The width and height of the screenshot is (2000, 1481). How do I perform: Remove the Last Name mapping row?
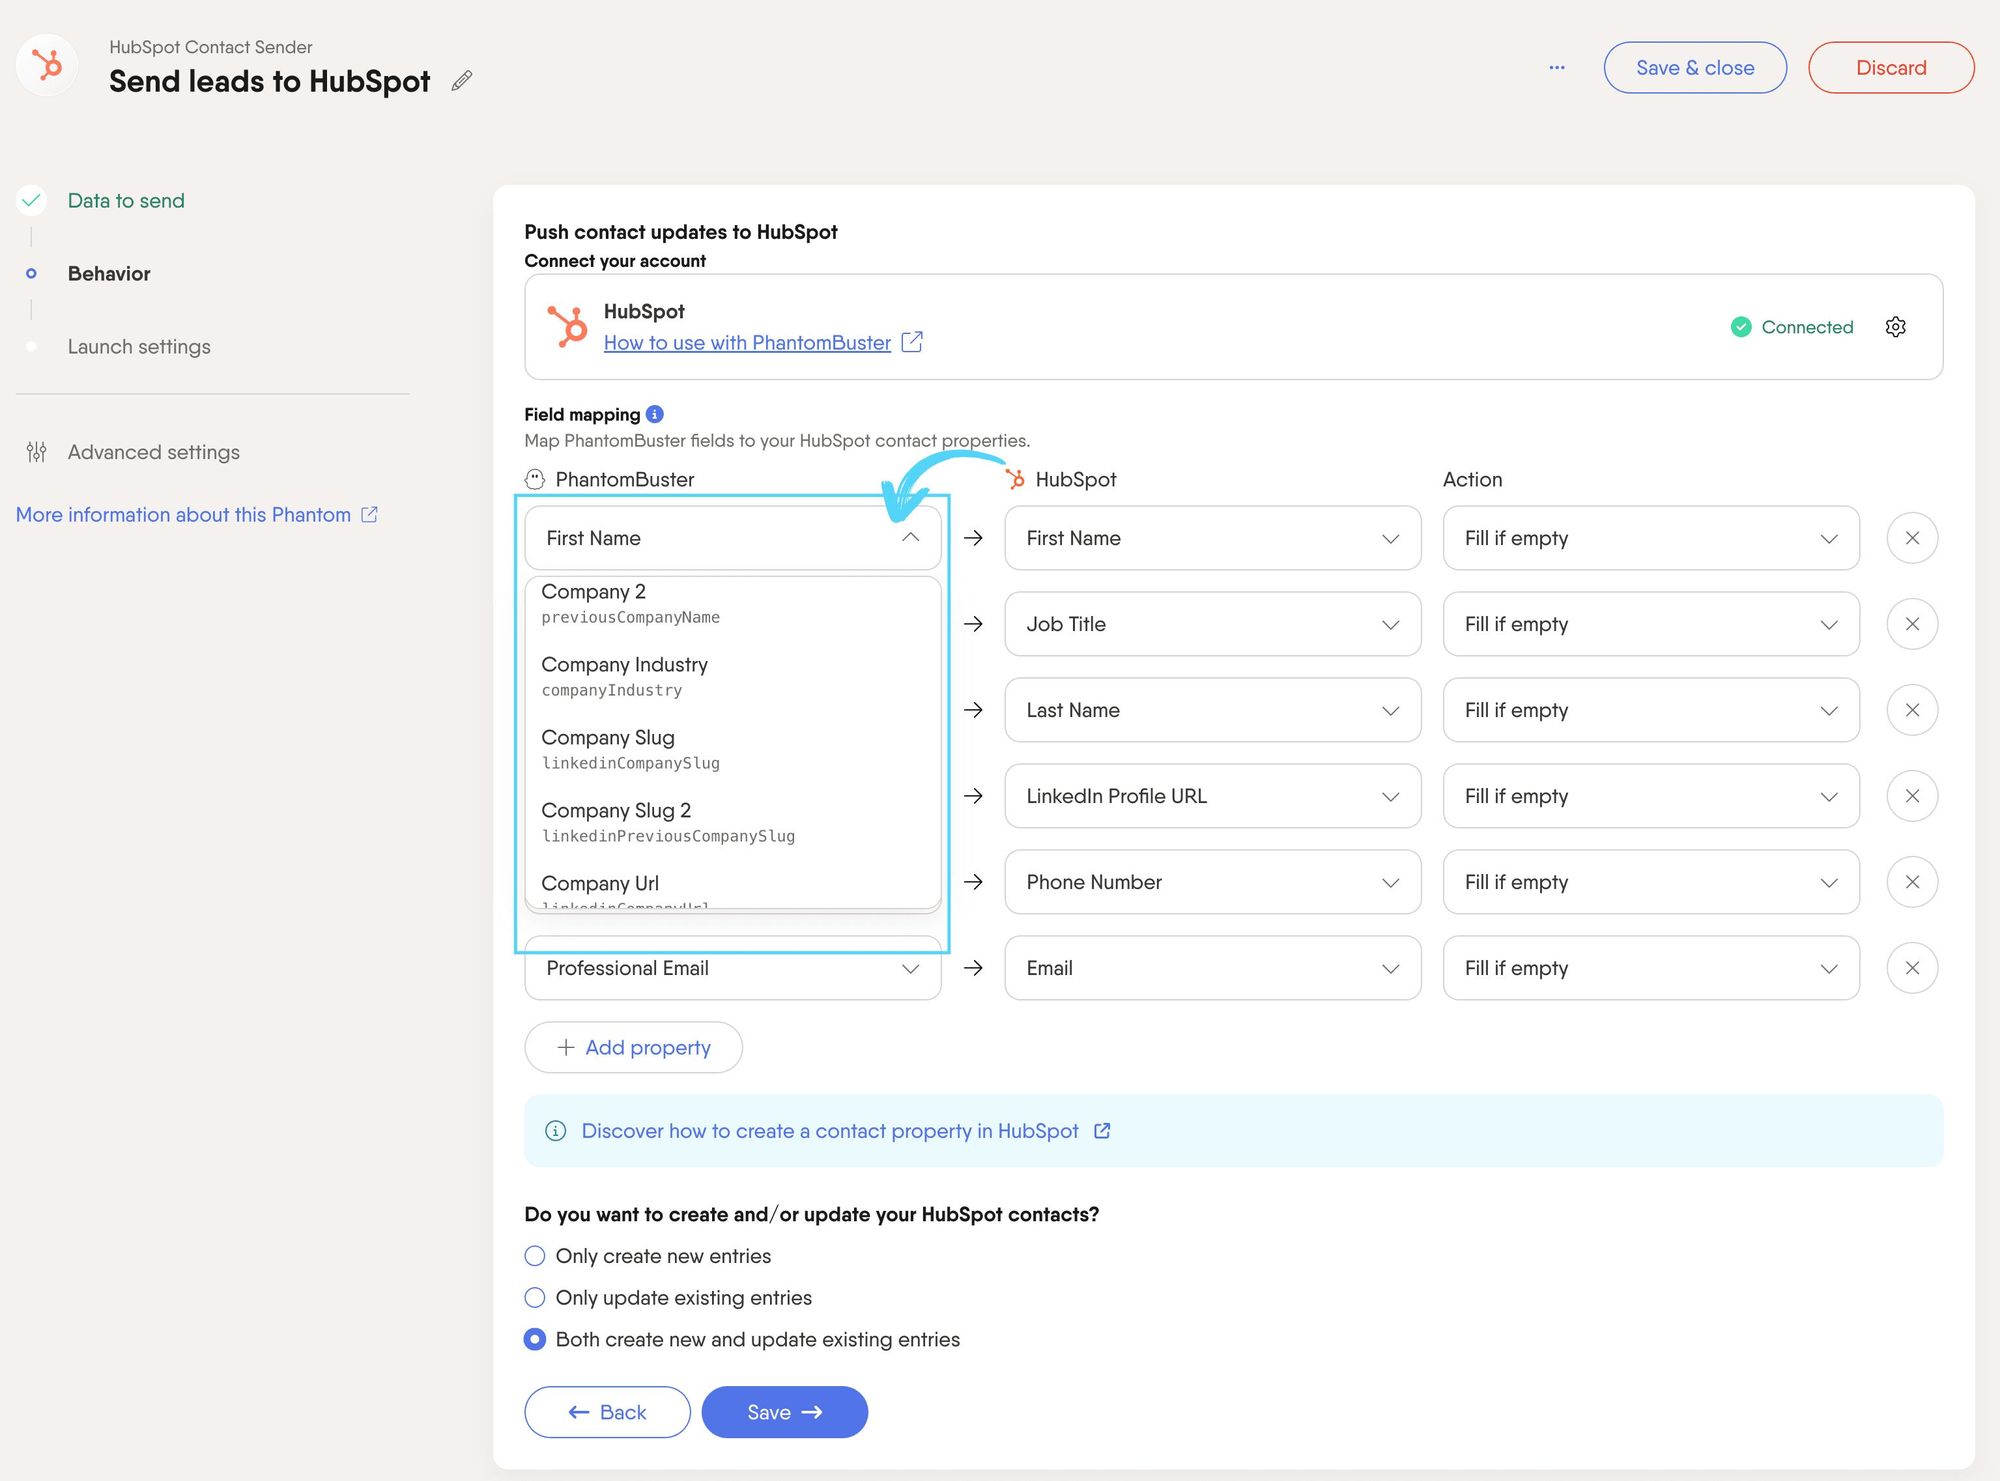click(1912, 710)
